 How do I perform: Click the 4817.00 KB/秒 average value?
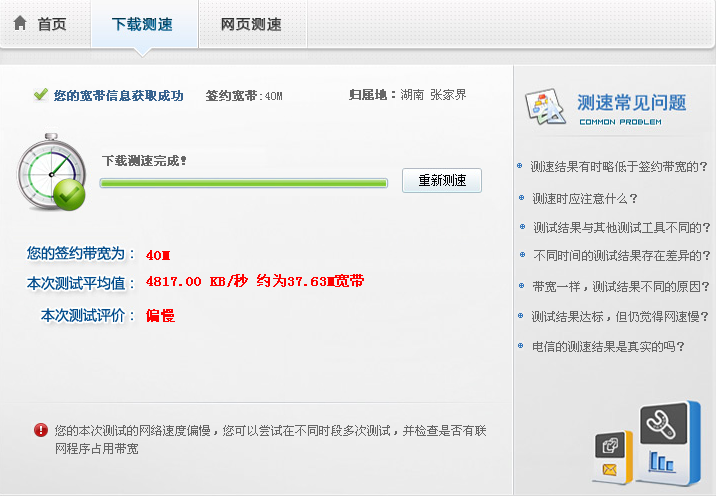(x=197, y=281)
